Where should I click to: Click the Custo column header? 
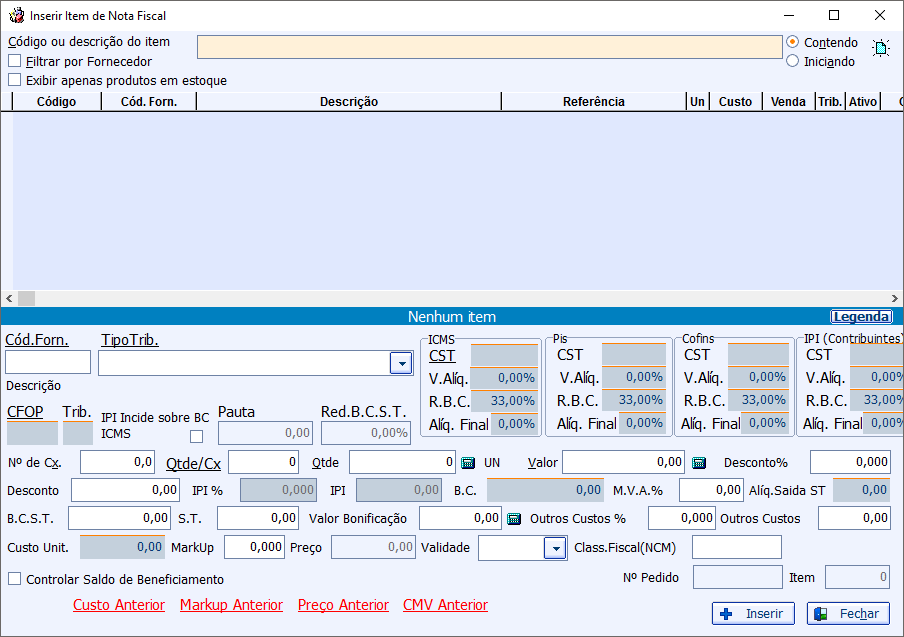tap(736, 101)
